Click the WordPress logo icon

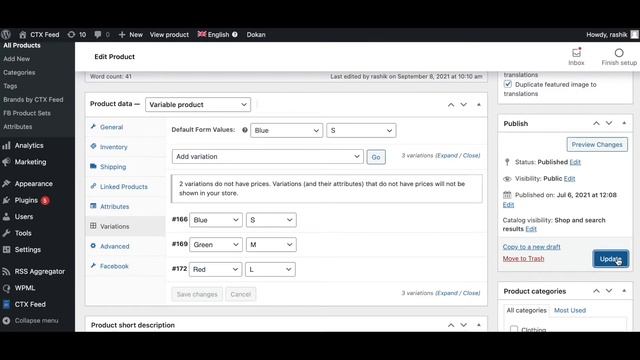[x=6, y=35]
